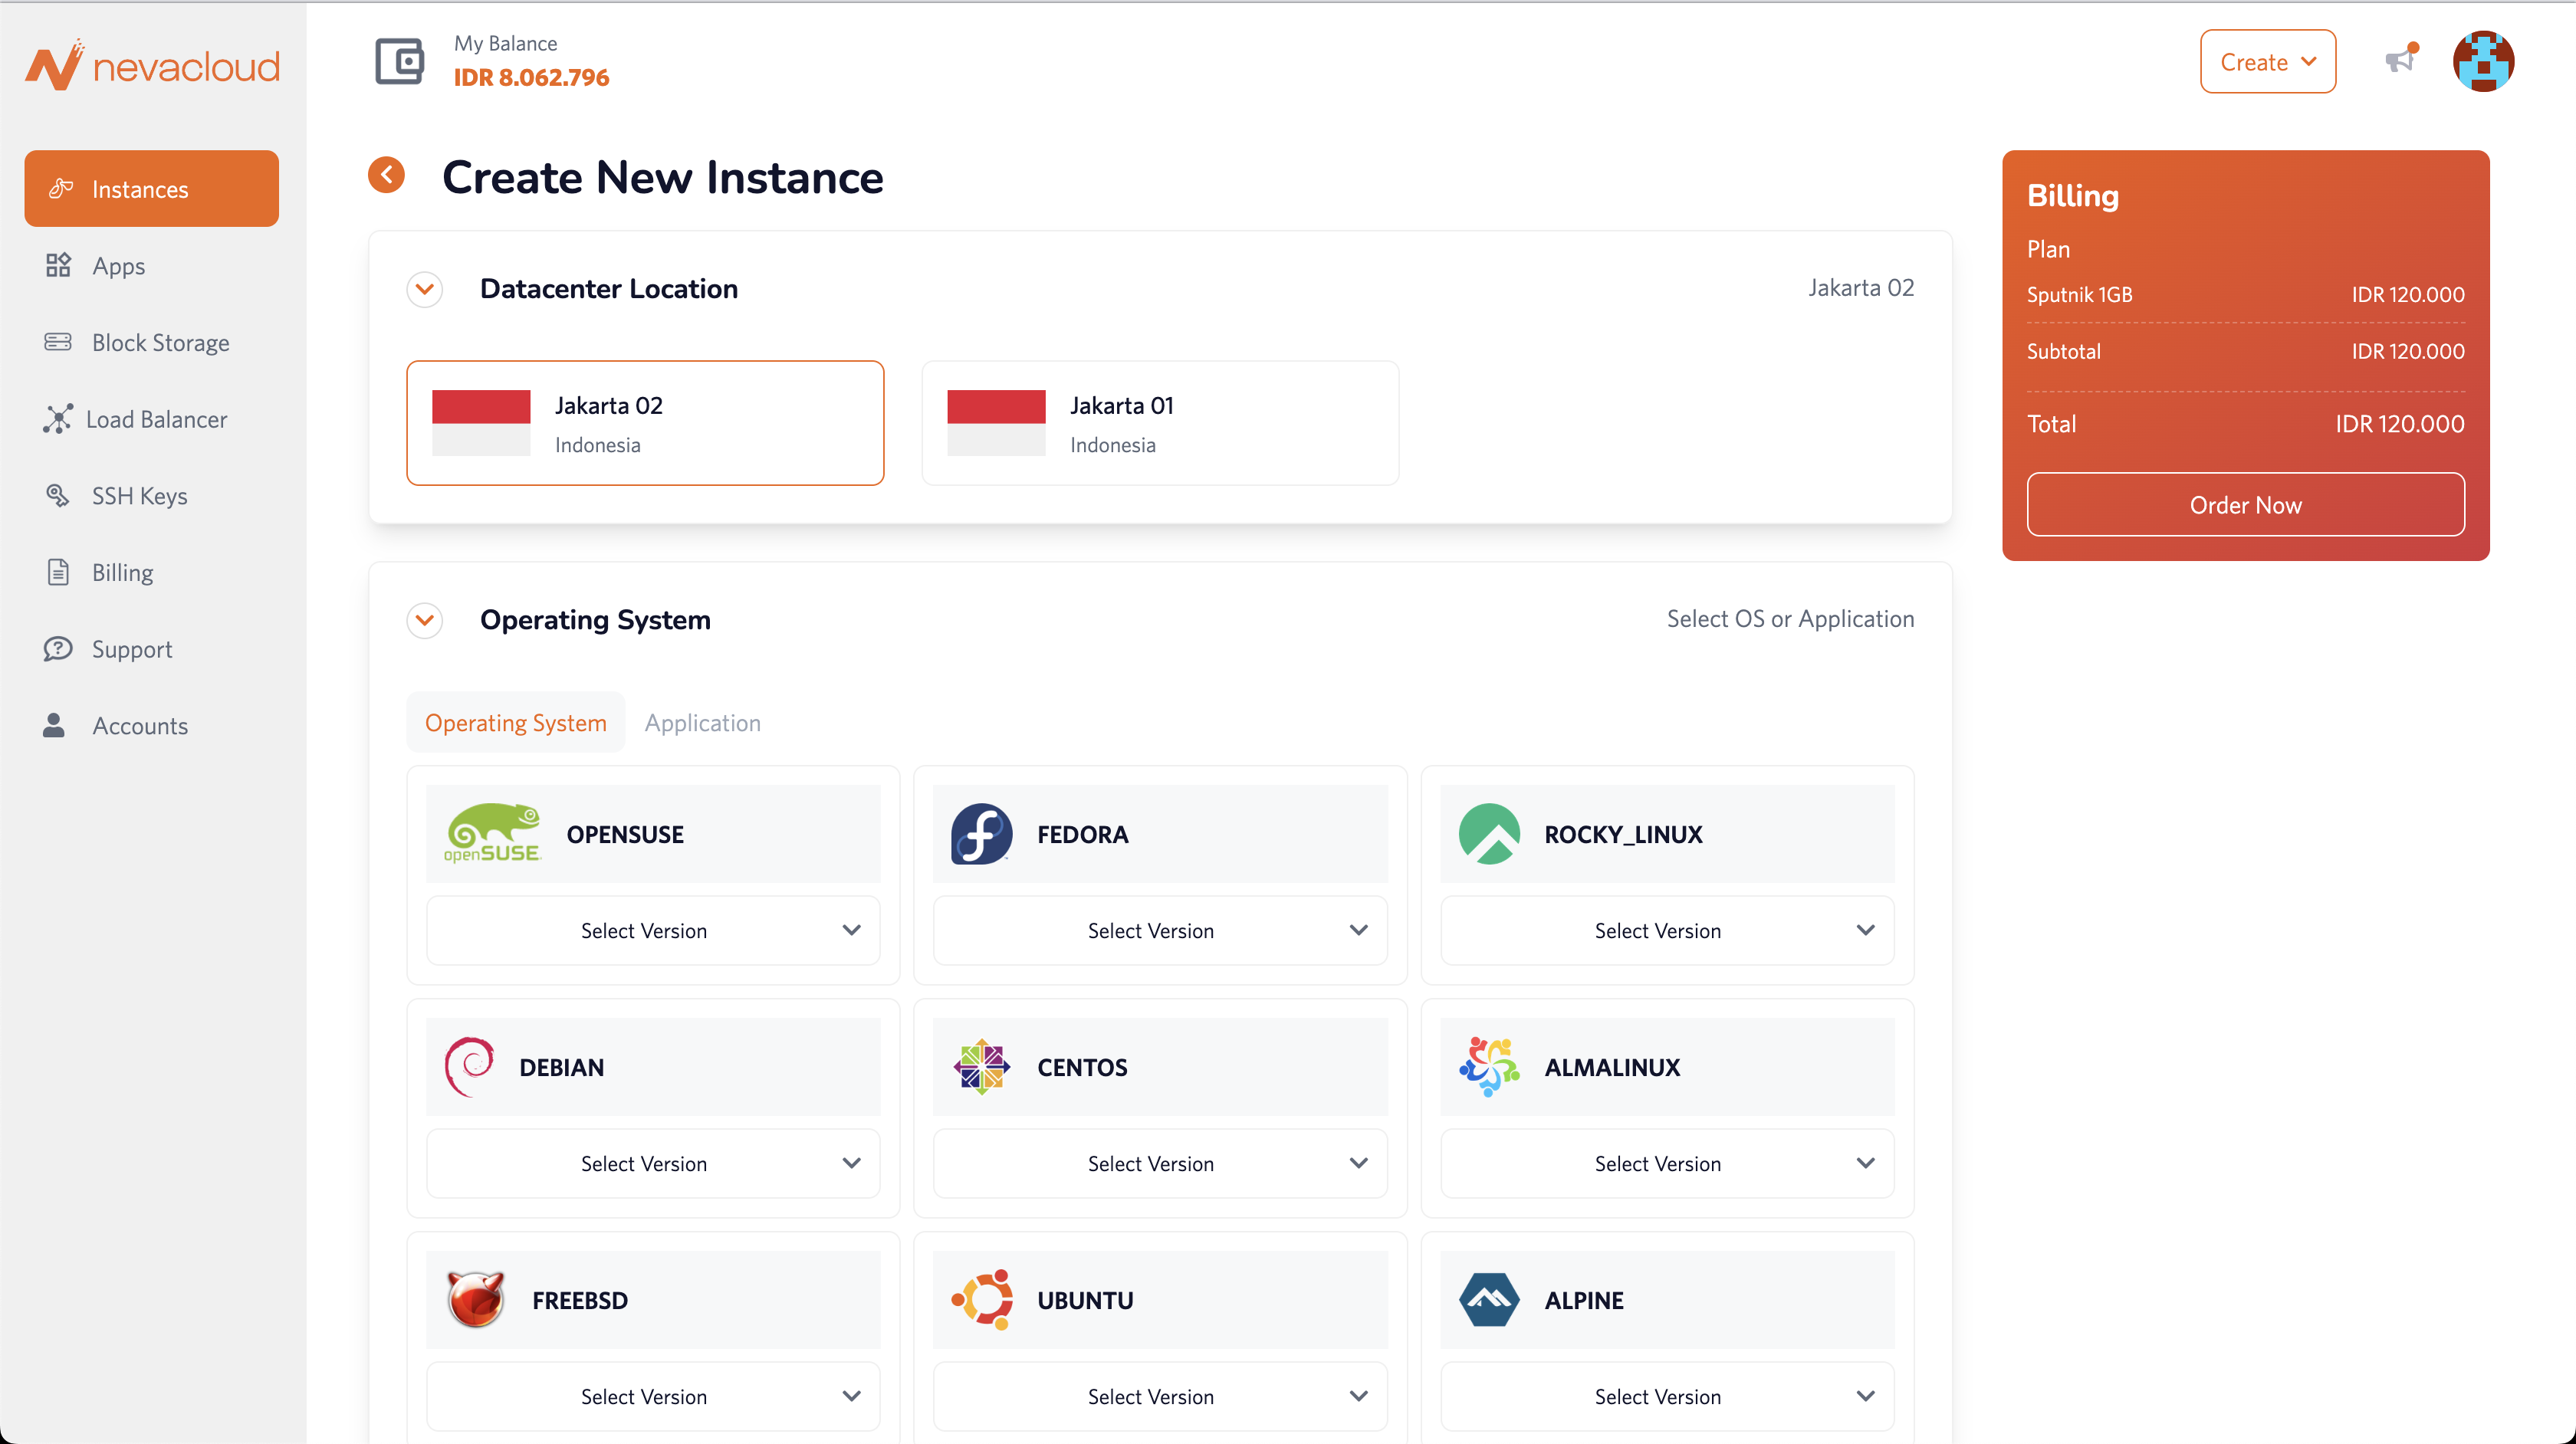Open Support in the sidebar

[x=152, y=649]
